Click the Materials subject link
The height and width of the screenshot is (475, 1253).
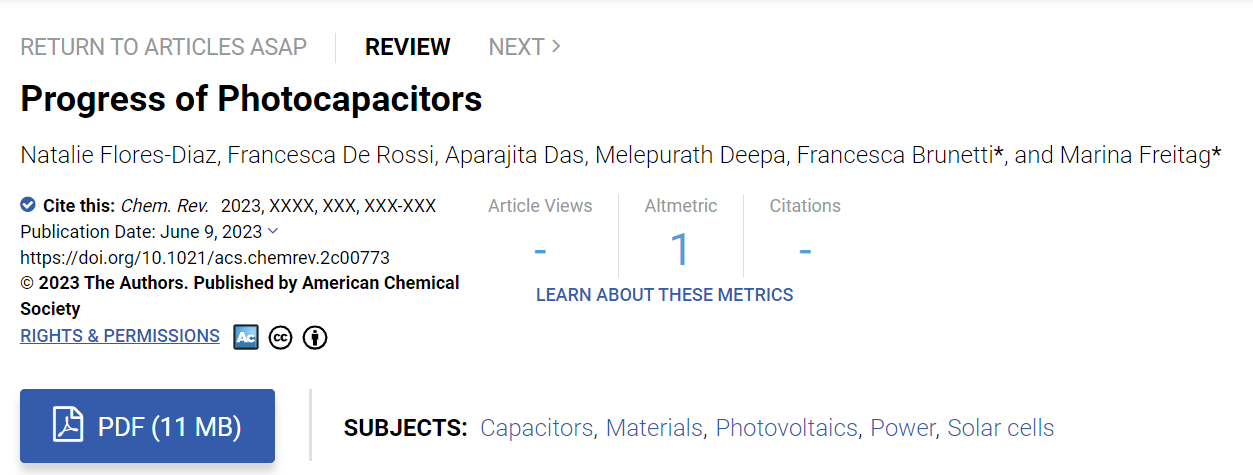tap(654, 428)
